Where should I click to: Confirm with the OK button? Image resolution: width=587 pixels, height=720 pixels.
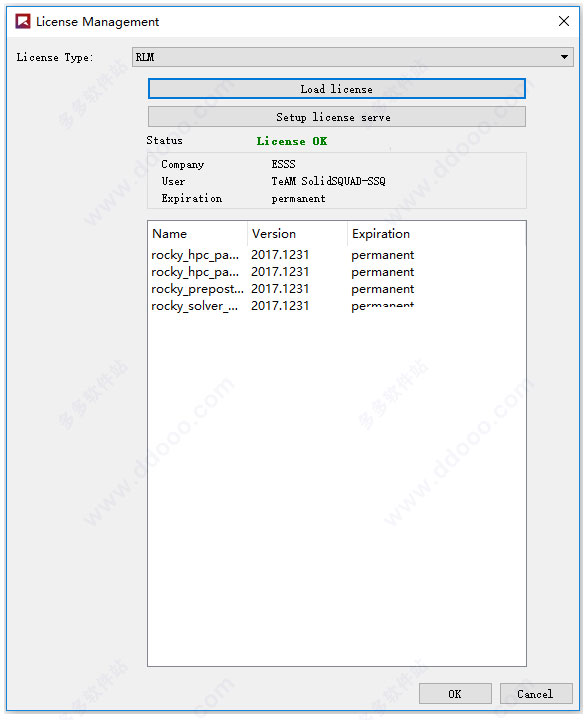(x=455, y=694)
